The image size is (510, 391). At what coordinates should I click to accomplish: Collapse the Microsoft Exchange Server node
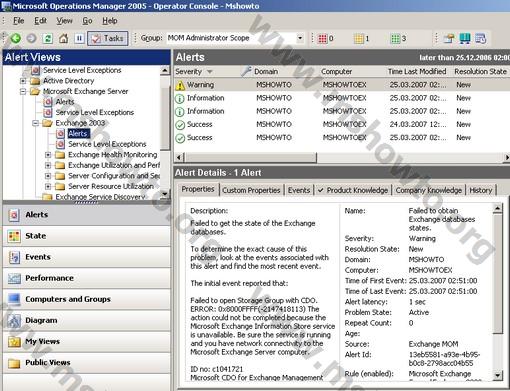(23, 91)
